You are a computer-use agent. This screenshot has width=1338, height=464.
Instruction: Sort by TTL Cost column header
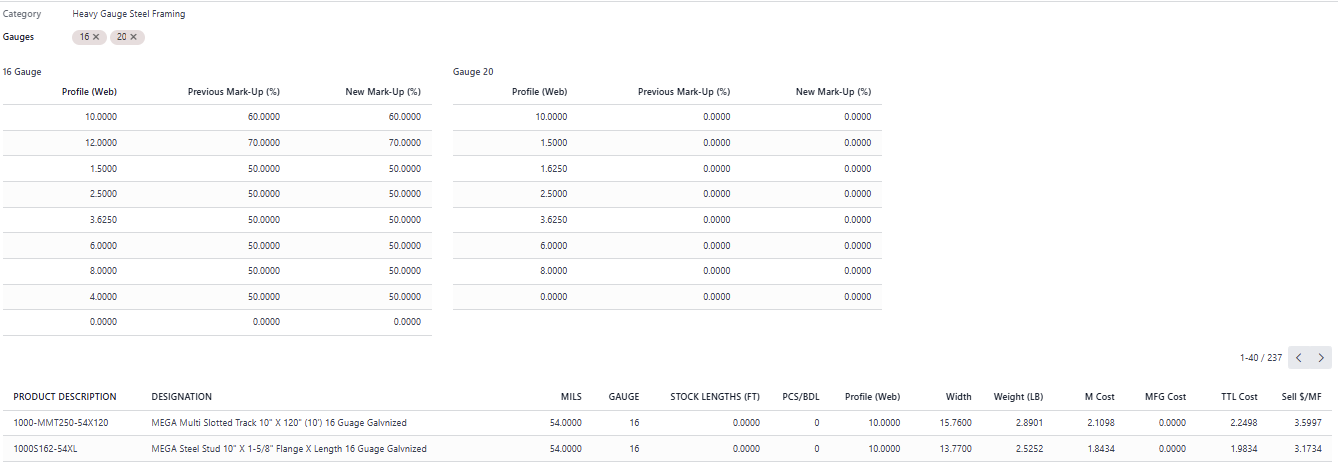point(1240,397)
